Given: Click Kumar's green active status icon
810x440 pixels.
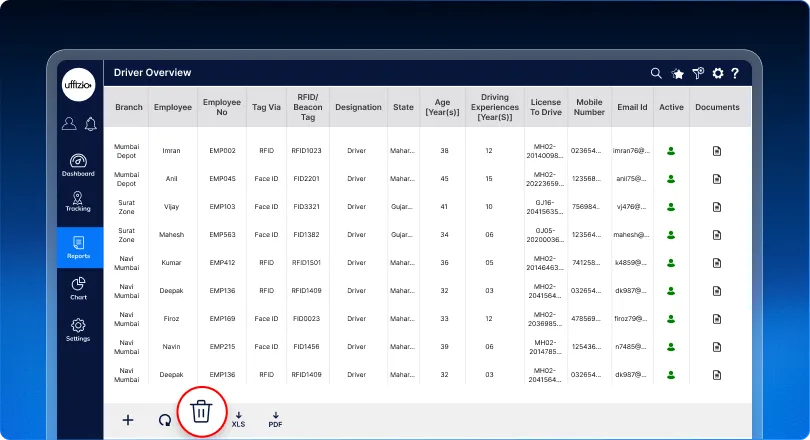Looking at the screenshot, I should pyautogui.click(x=671, y=262).
